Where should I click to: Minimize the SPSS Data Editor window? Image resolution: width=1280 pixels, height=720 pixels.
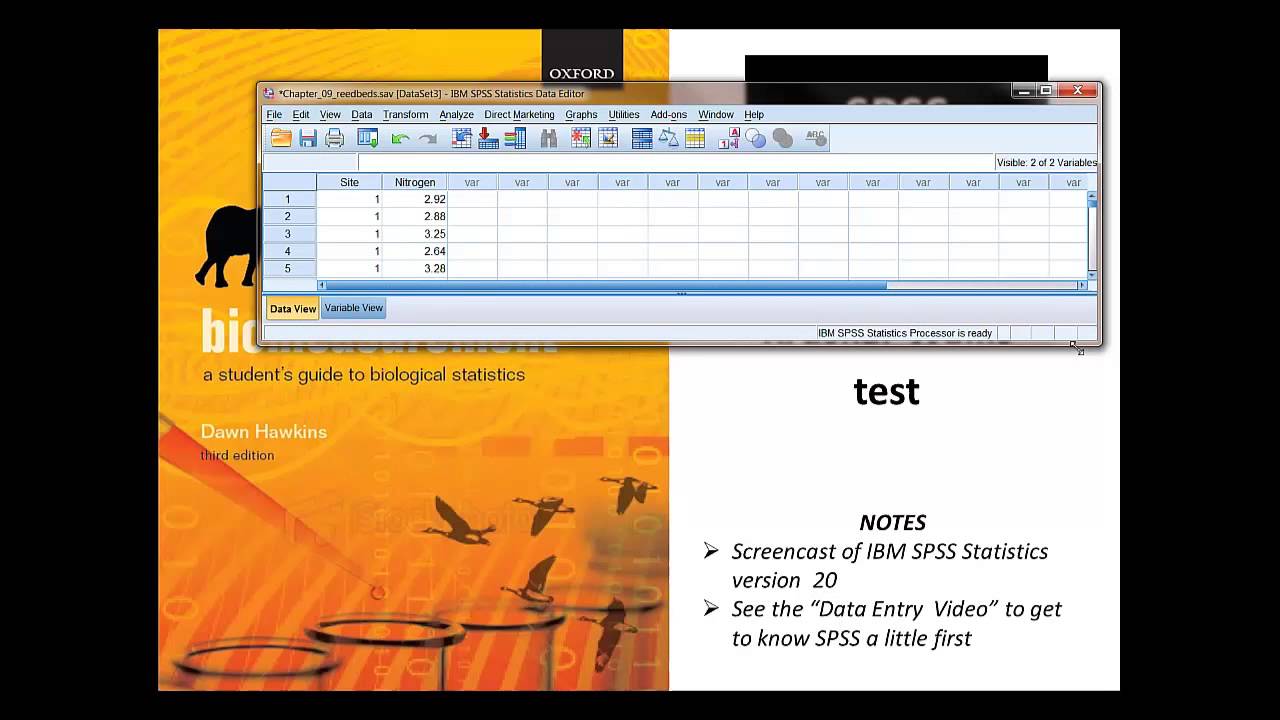point(1023,91)
